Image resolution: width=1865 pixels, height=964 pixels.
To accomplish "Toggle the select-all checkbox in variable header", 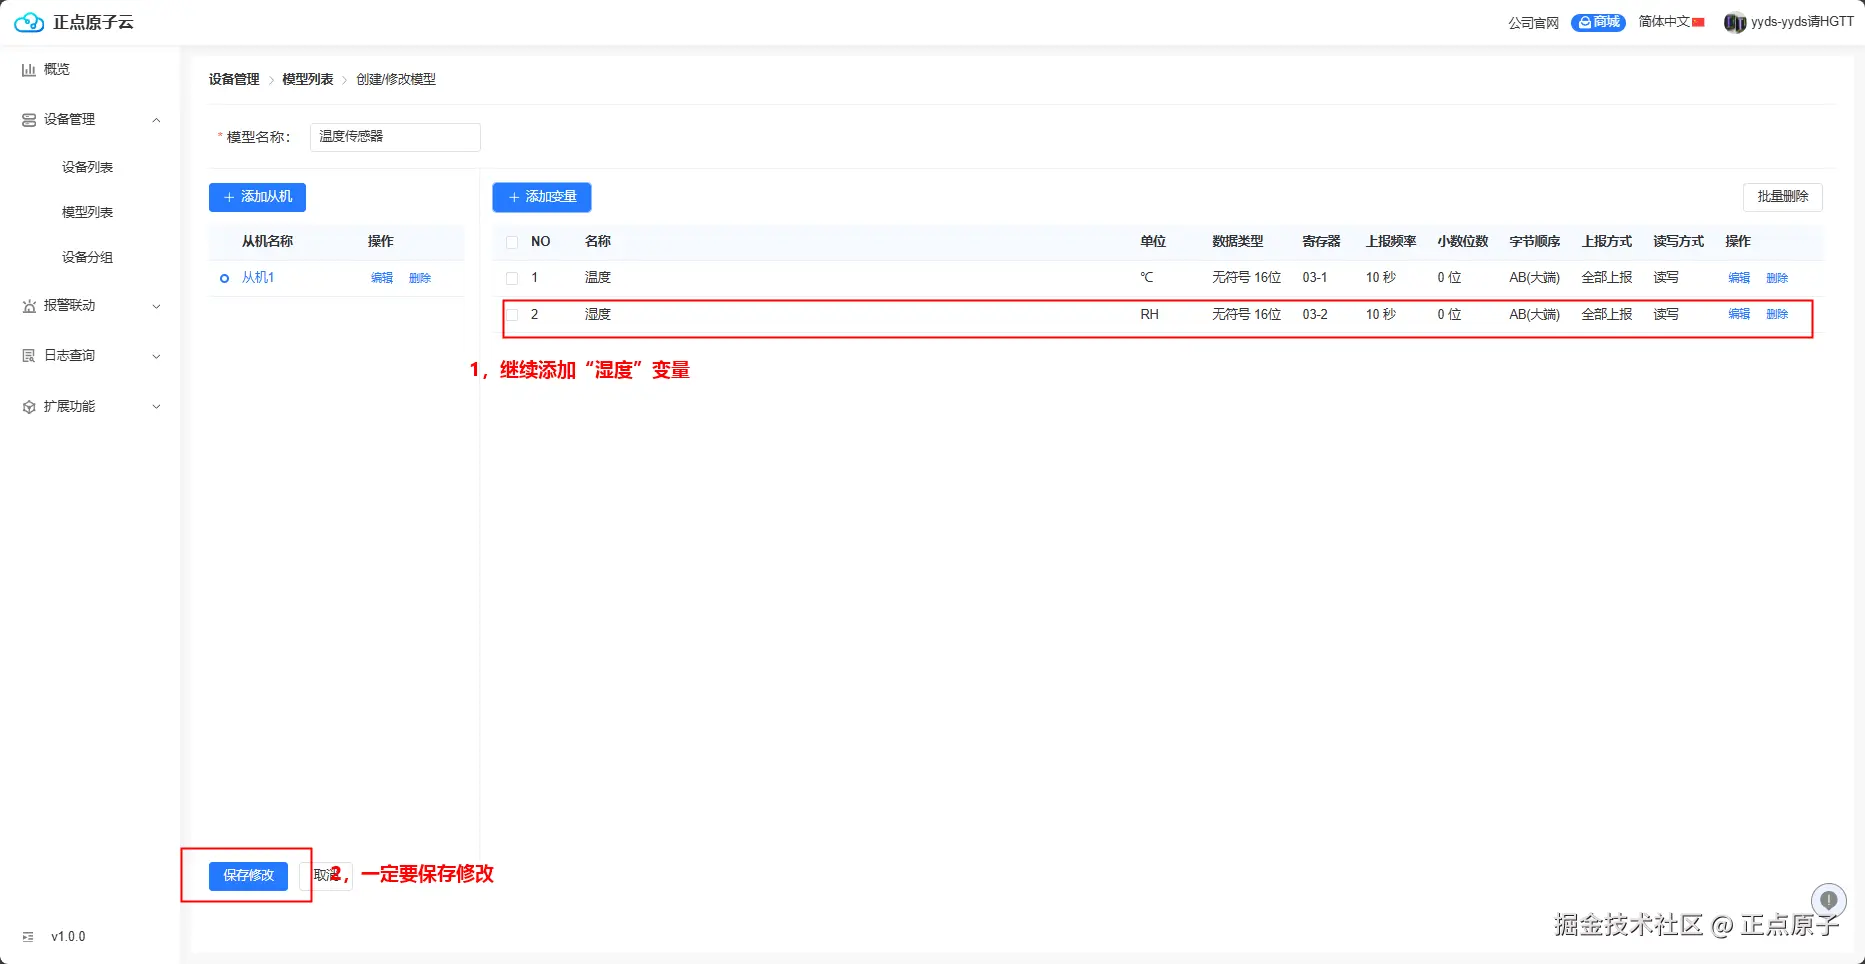I will 512,242.
